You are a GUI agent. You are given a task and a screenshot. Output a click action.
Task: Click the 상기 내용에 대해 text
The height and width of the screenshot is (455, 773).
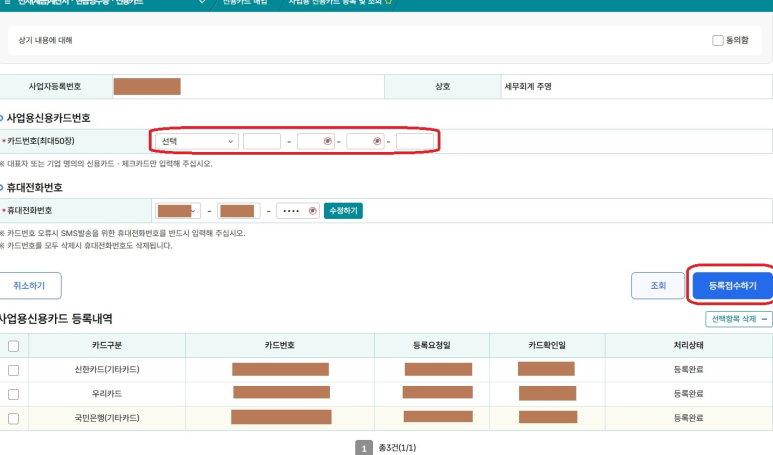[45, 40]
